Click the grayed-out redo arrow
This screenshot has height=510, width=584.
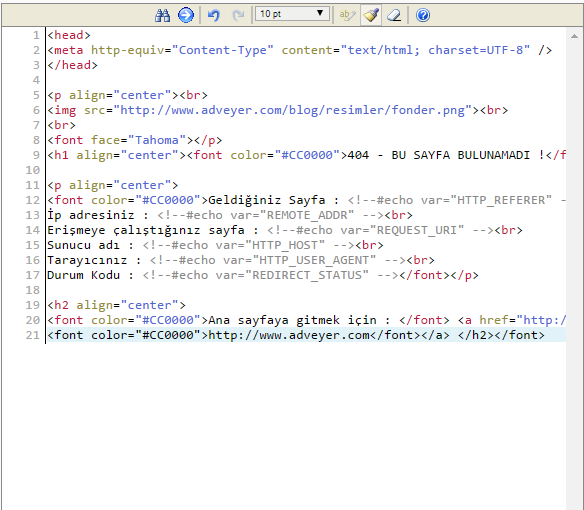point(238,15)
